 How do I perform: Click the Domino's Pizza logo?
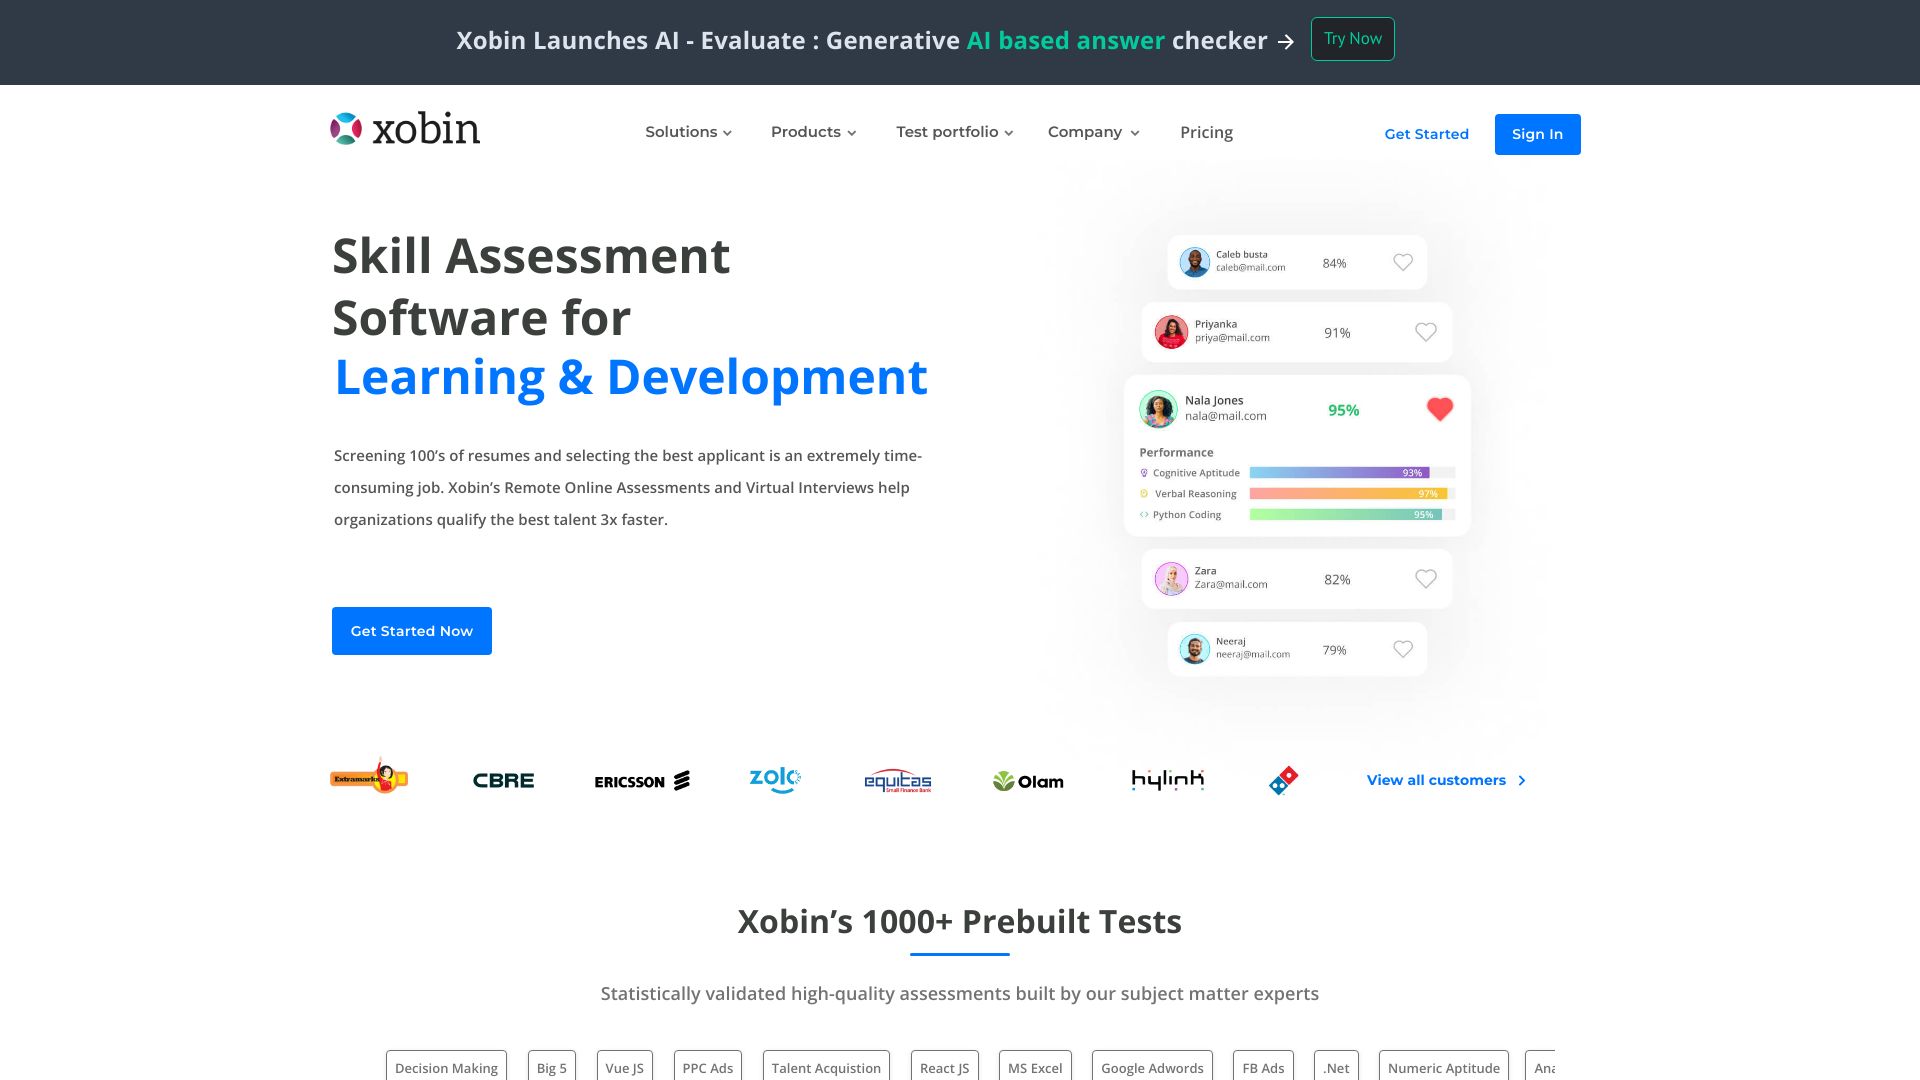(1284, 780)
